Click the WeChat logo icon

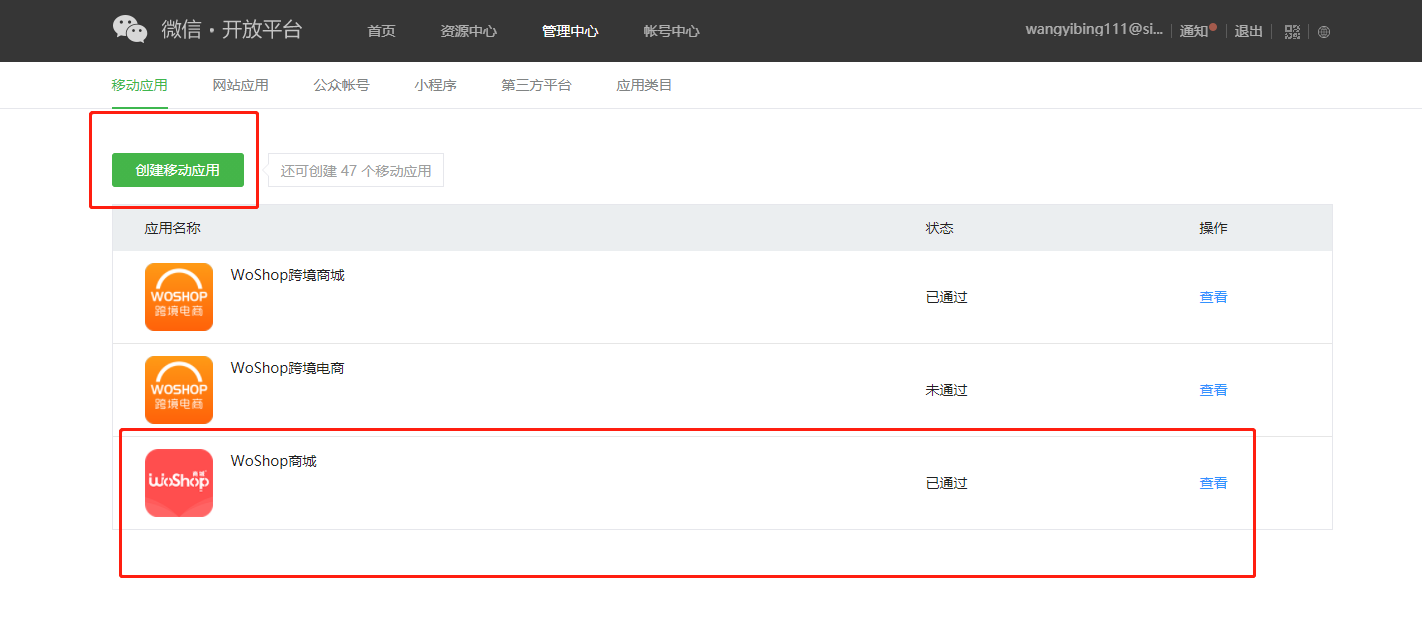(x=130, y=30)
